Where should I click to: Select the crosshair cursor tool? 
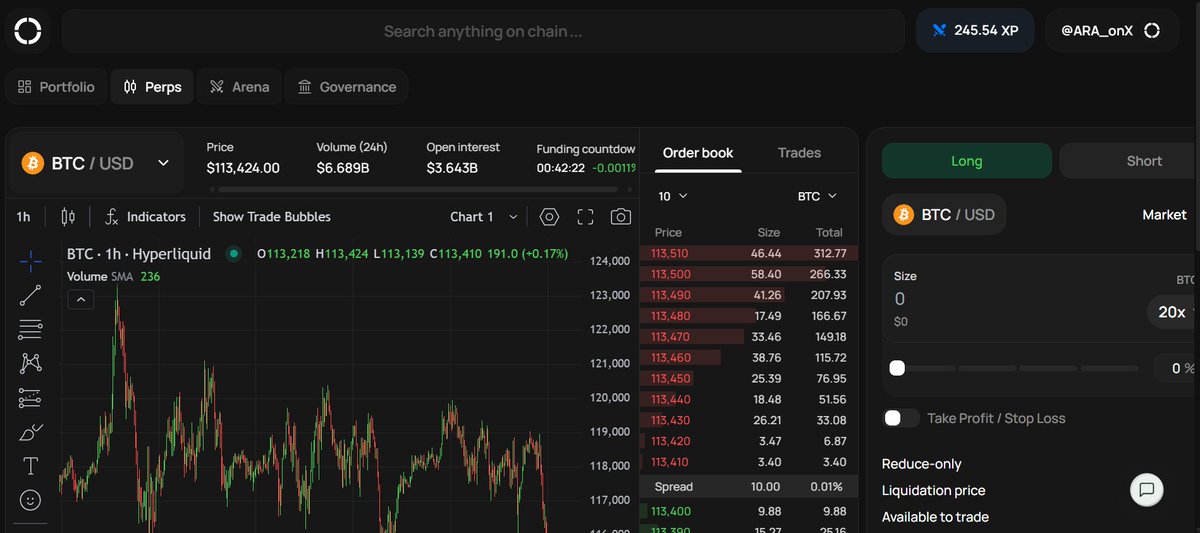tap(31, 261)
